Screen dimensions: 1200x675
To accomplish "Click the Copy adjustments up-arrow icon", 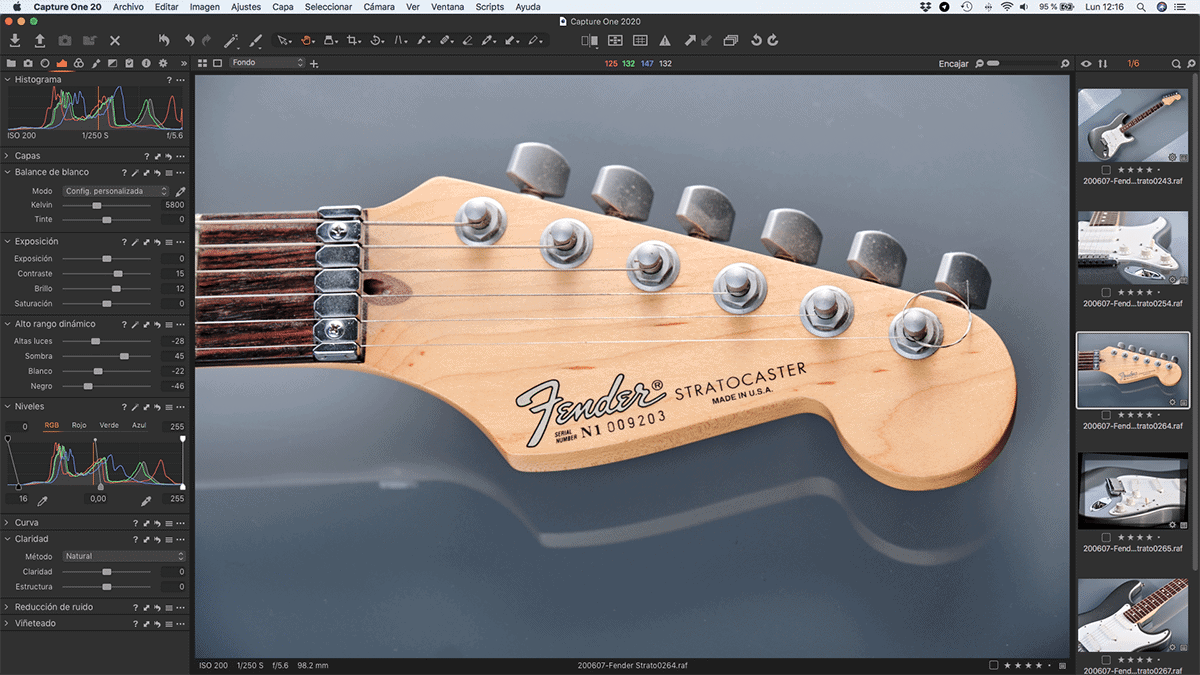I will [x=690, y=41].
